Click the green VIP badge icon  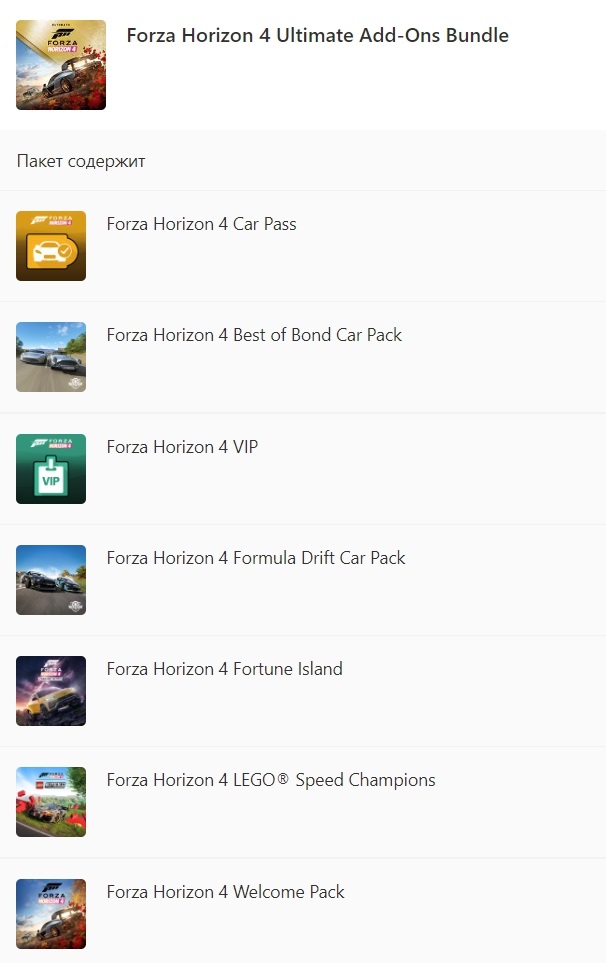[x=51, y=469]
